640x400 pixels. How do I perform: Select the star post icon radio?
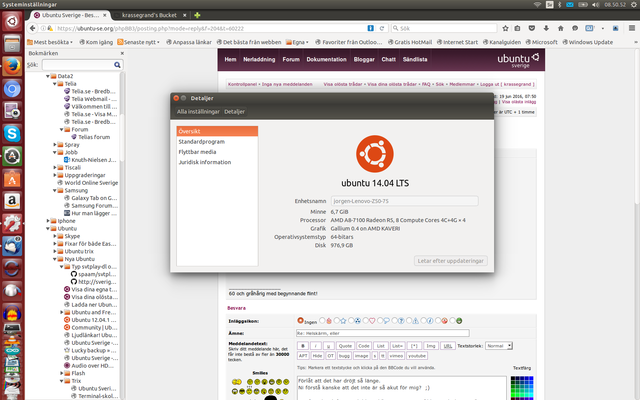pos(337,321)
